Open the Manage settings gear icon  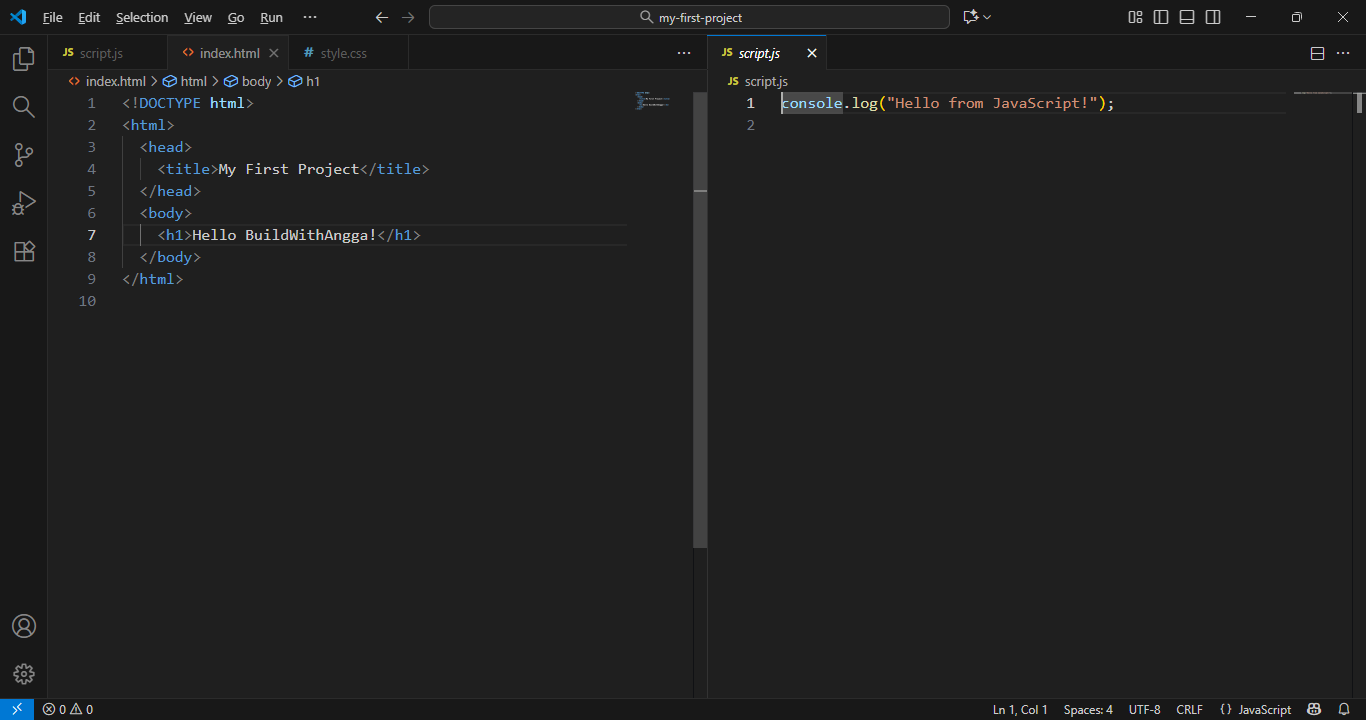23,673
